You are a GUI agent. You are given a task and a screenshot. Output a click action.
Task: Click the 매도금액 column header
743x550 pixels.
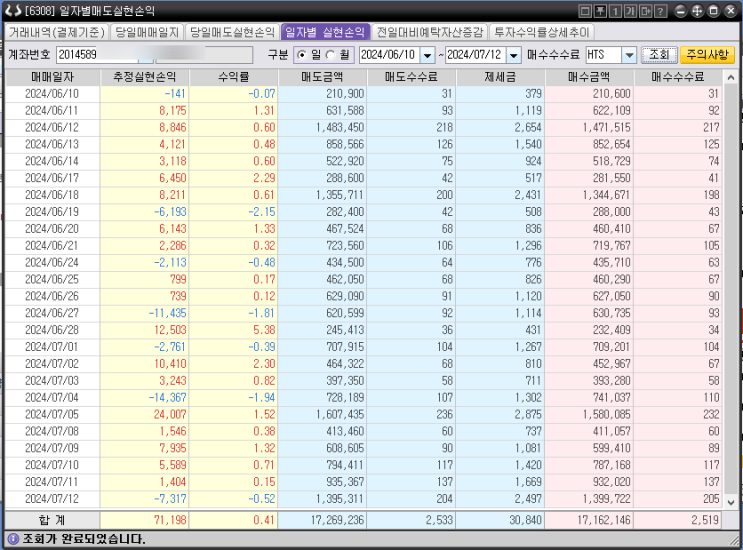(x=322, y=77)
